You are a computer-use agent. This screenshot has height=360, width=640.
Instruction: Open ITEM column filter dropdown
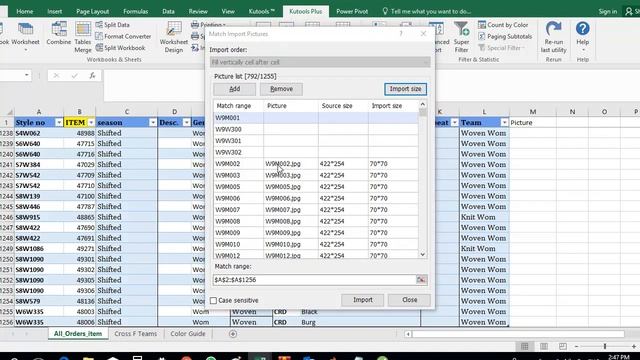pos(91,122)
